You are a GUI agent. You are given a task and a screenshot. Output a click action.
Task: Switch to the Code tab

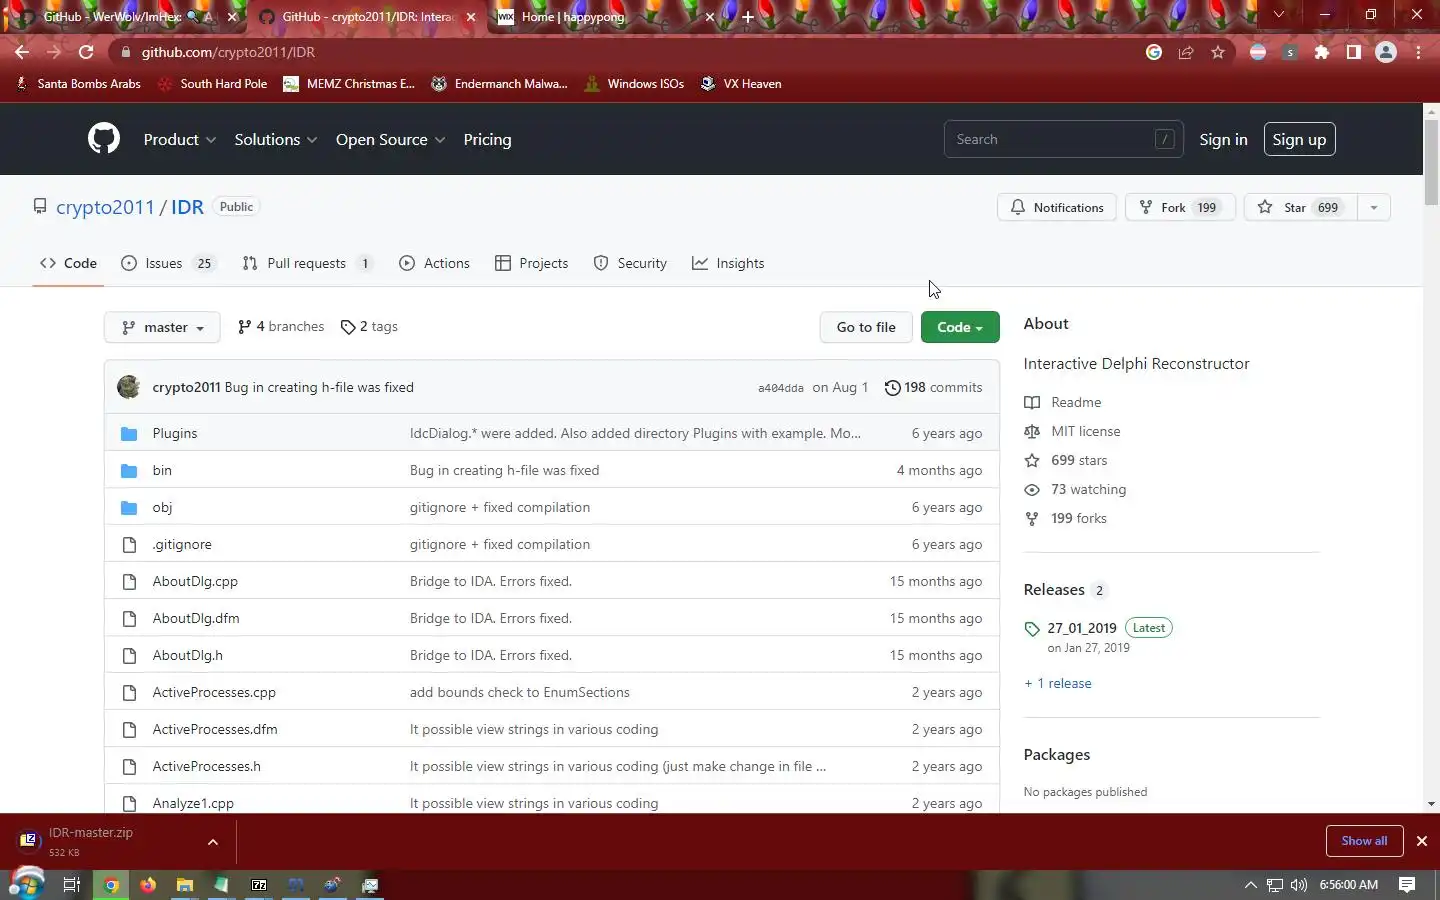[68, 263]
